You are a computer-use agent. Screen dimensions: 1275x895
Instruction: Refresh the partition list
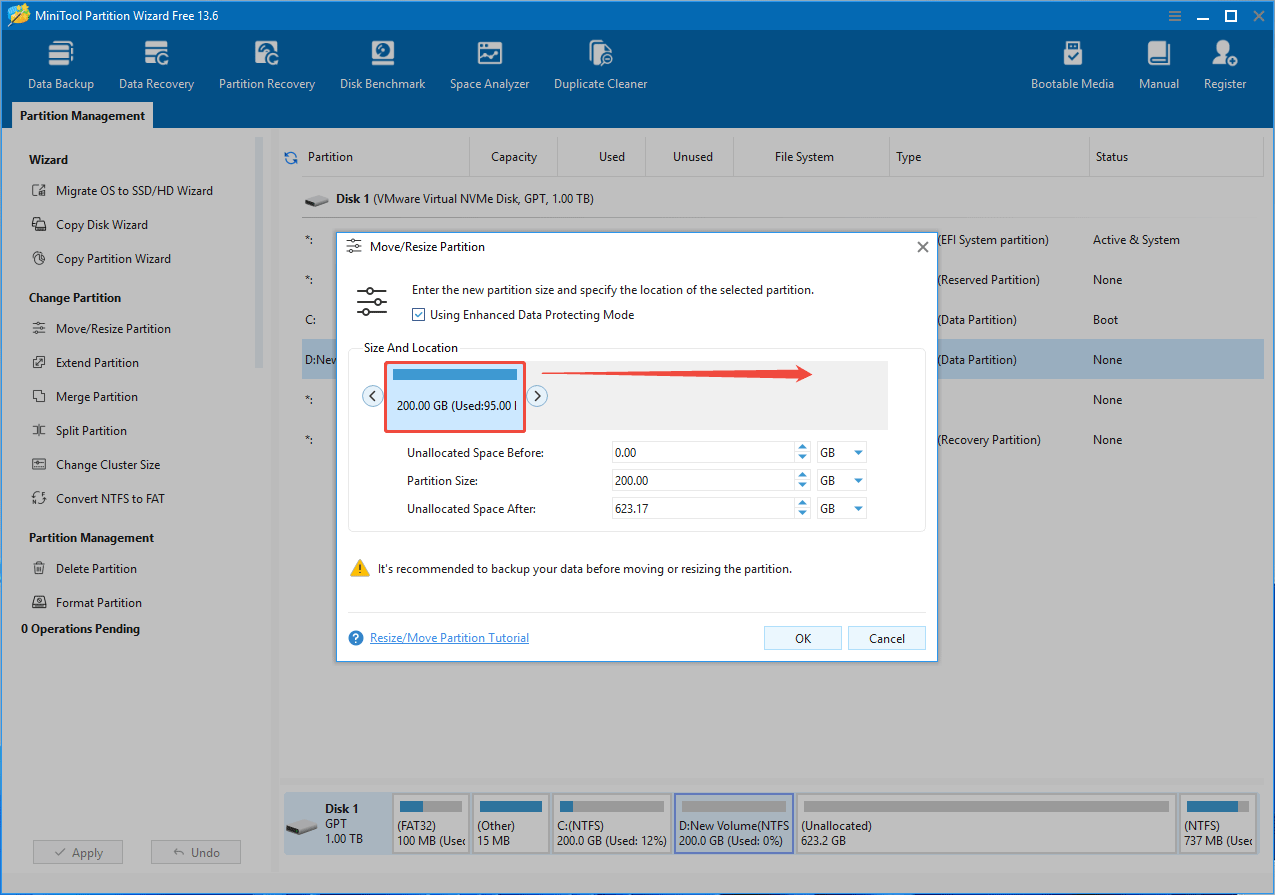(291, 157)
